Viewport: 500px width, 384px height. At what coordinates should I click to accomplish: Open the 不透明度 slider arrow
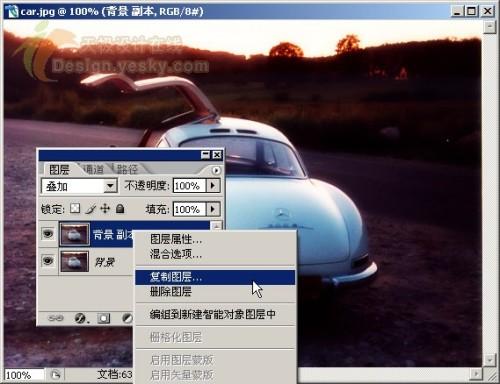tap(213, 185)
